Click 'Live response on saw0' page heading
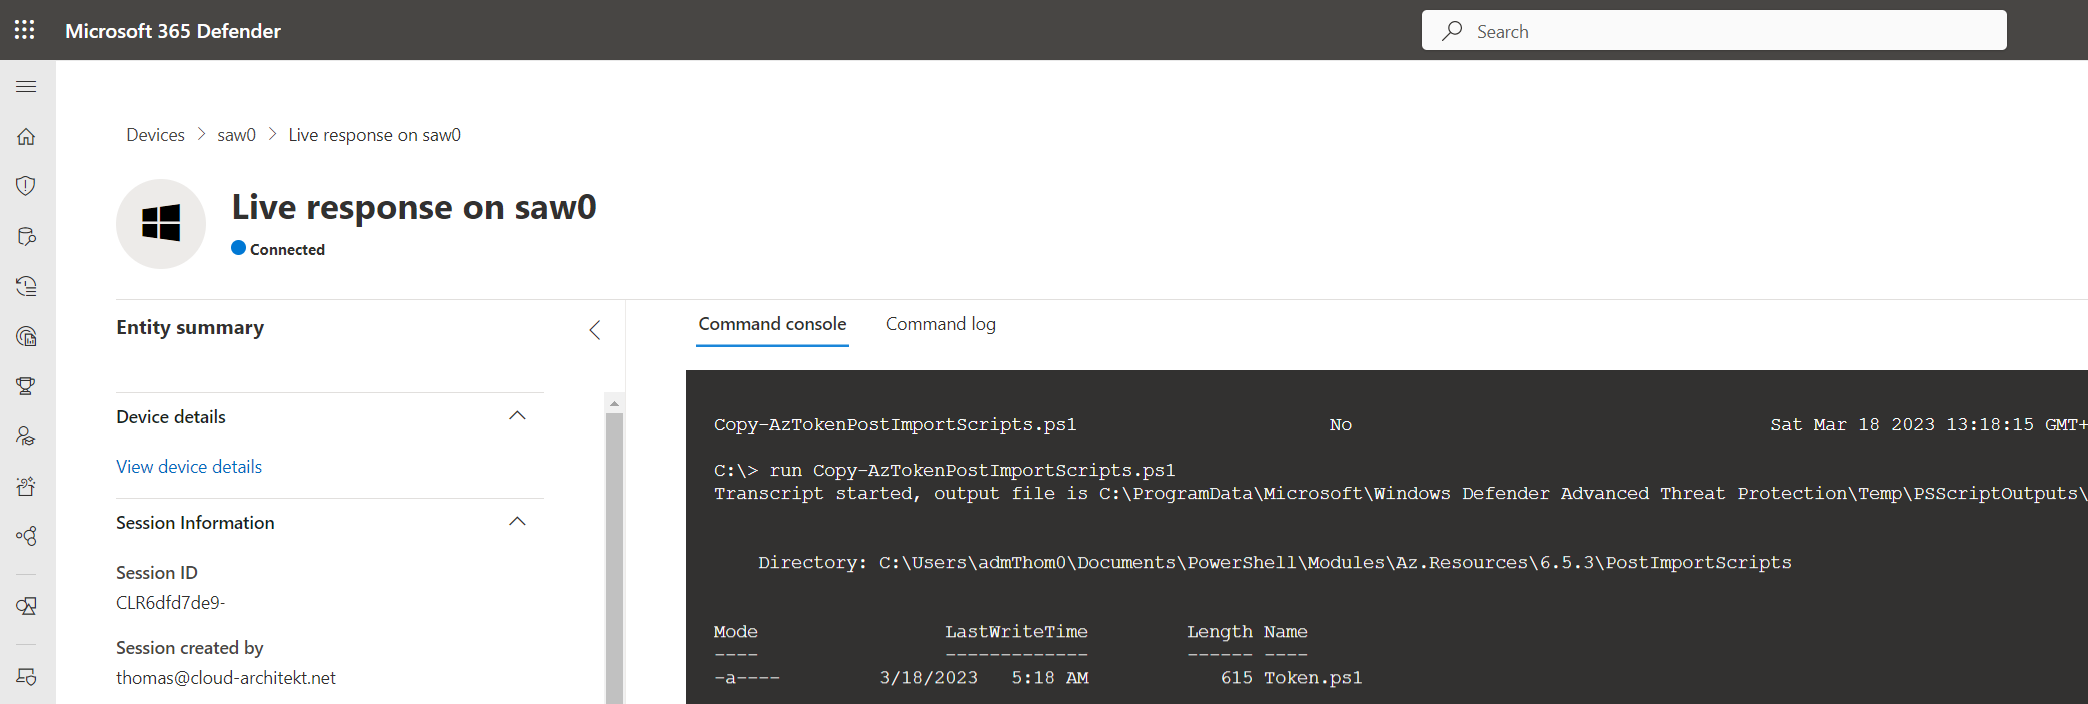The height and width of the screenshot is (704, 2088). 414,207
